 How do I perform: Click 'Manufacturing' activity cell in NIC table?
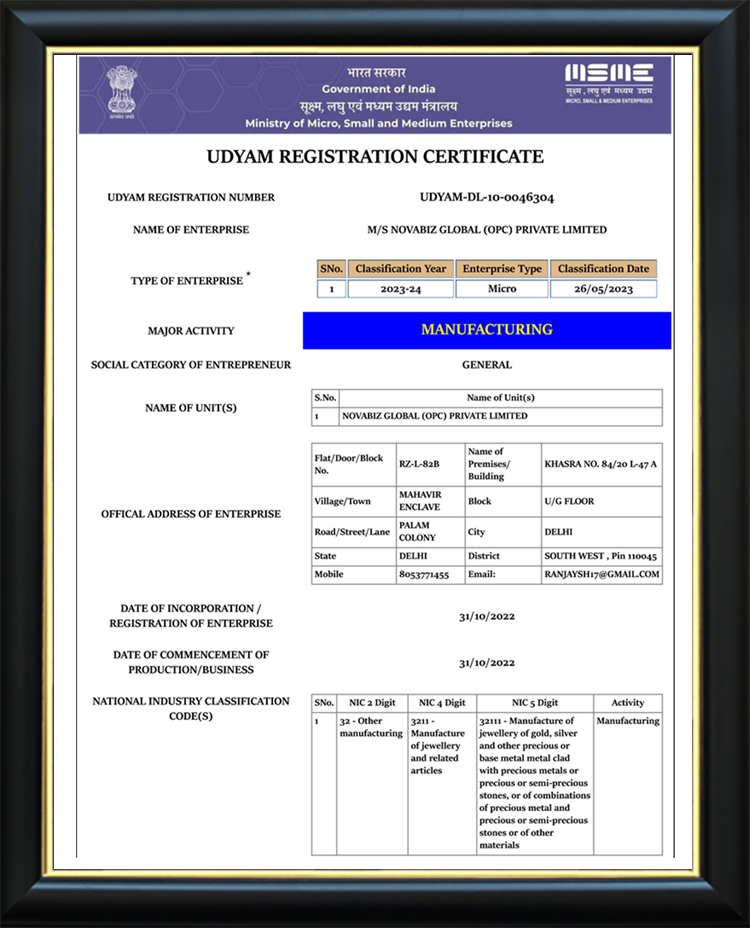pyautogui.click(x=628, y=784)
